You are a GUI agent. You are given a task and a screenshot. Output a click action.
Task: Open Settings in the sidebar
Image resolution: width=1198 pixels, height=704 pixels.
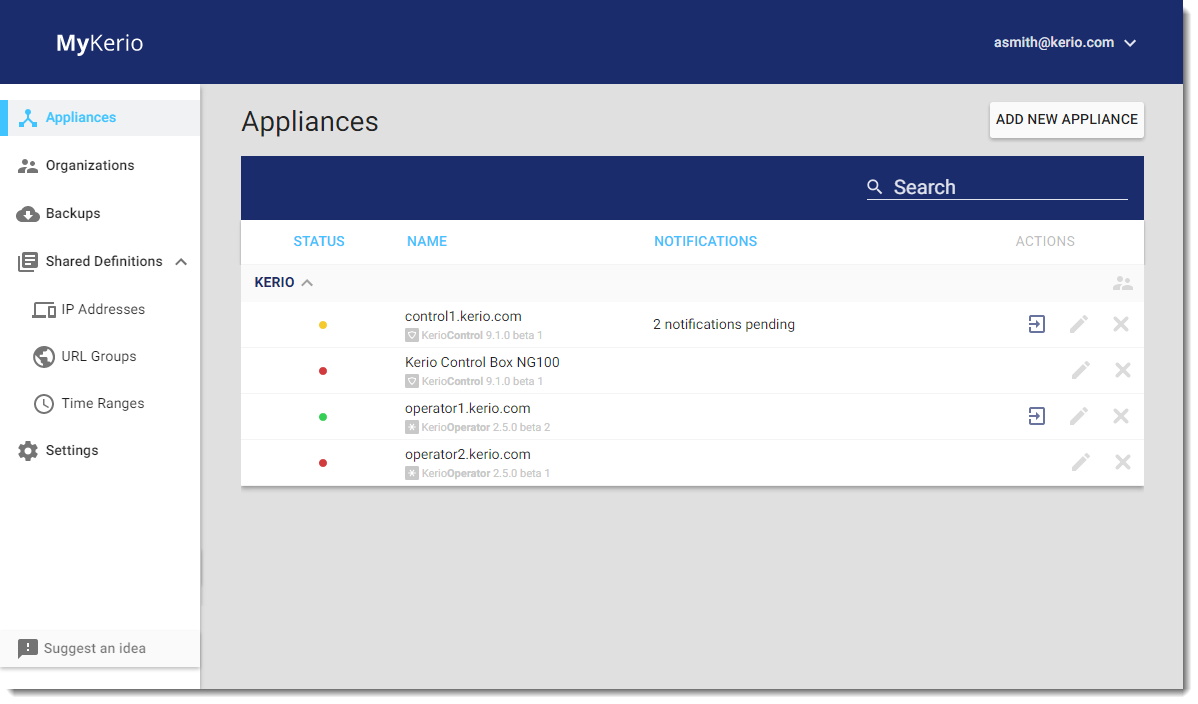[x=72, y=450]
